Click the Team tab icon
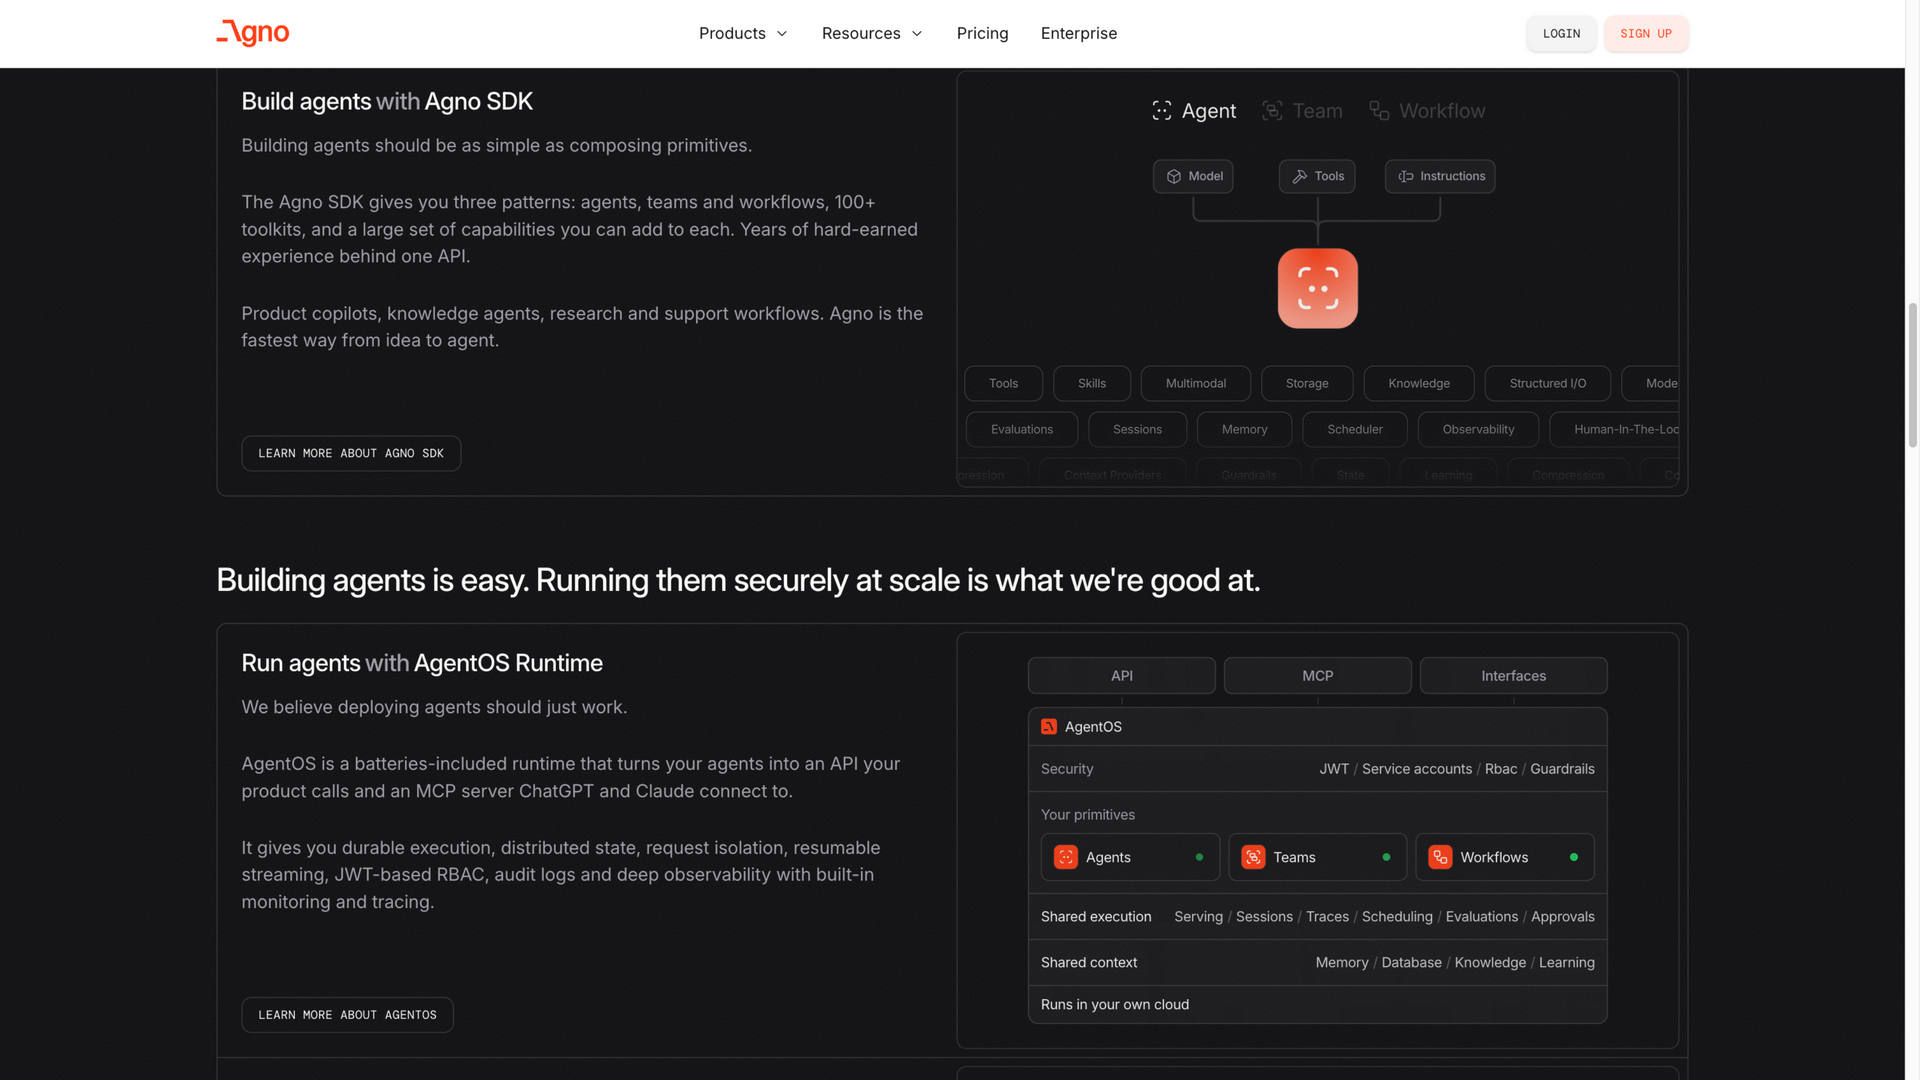Viewport: 1920px width, 1080px height. pos(1272,111)
